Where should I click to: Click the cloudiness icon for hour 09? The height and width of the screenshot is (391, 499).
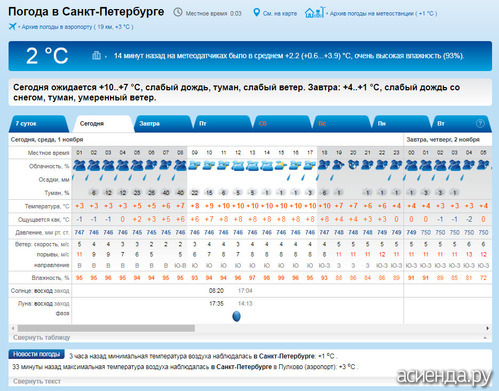[x=195, y=165]
